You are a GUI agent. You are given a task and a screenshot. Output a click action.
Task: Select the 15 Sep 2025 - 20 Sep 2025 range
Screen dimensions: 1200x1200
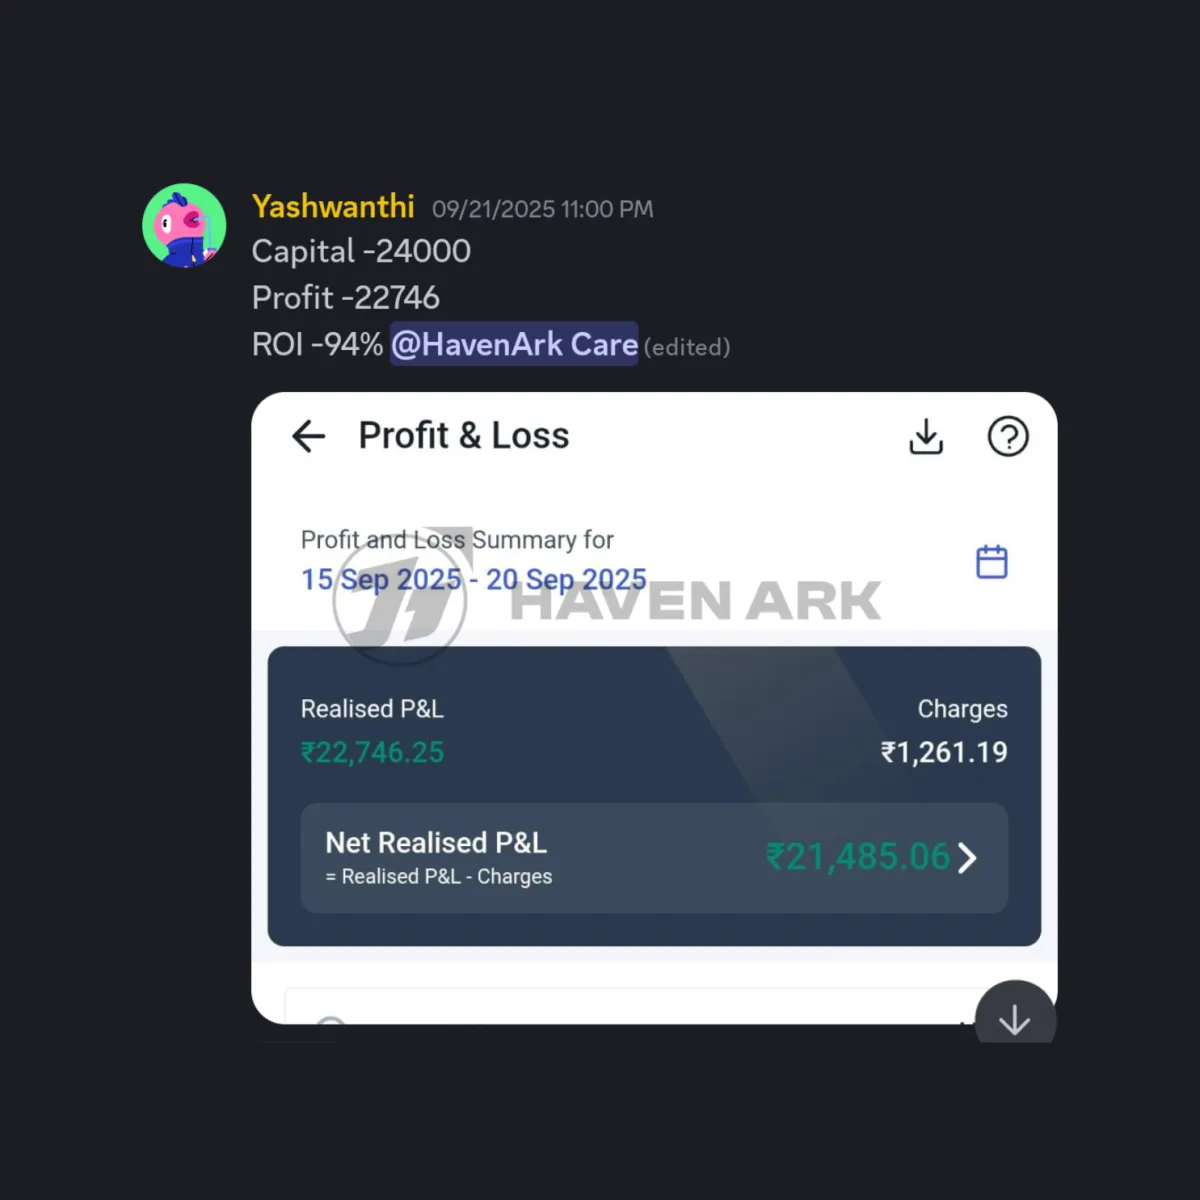point(474,579)
